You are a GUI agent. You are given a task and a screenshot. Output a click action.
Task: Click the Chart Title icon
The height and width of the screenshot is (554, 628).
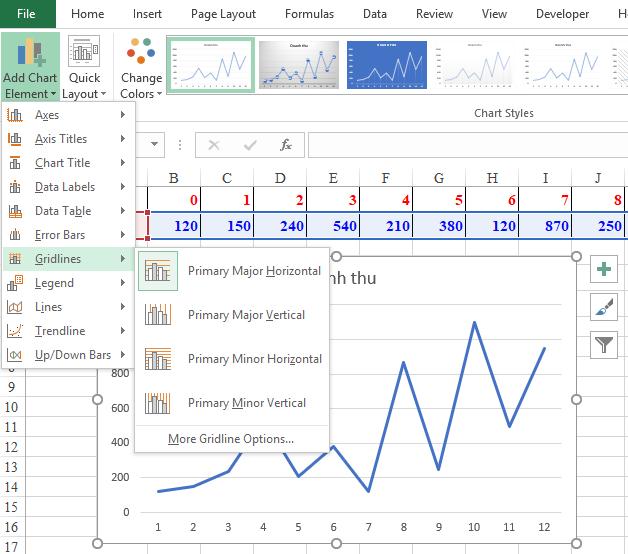click(x=15, y=163)
